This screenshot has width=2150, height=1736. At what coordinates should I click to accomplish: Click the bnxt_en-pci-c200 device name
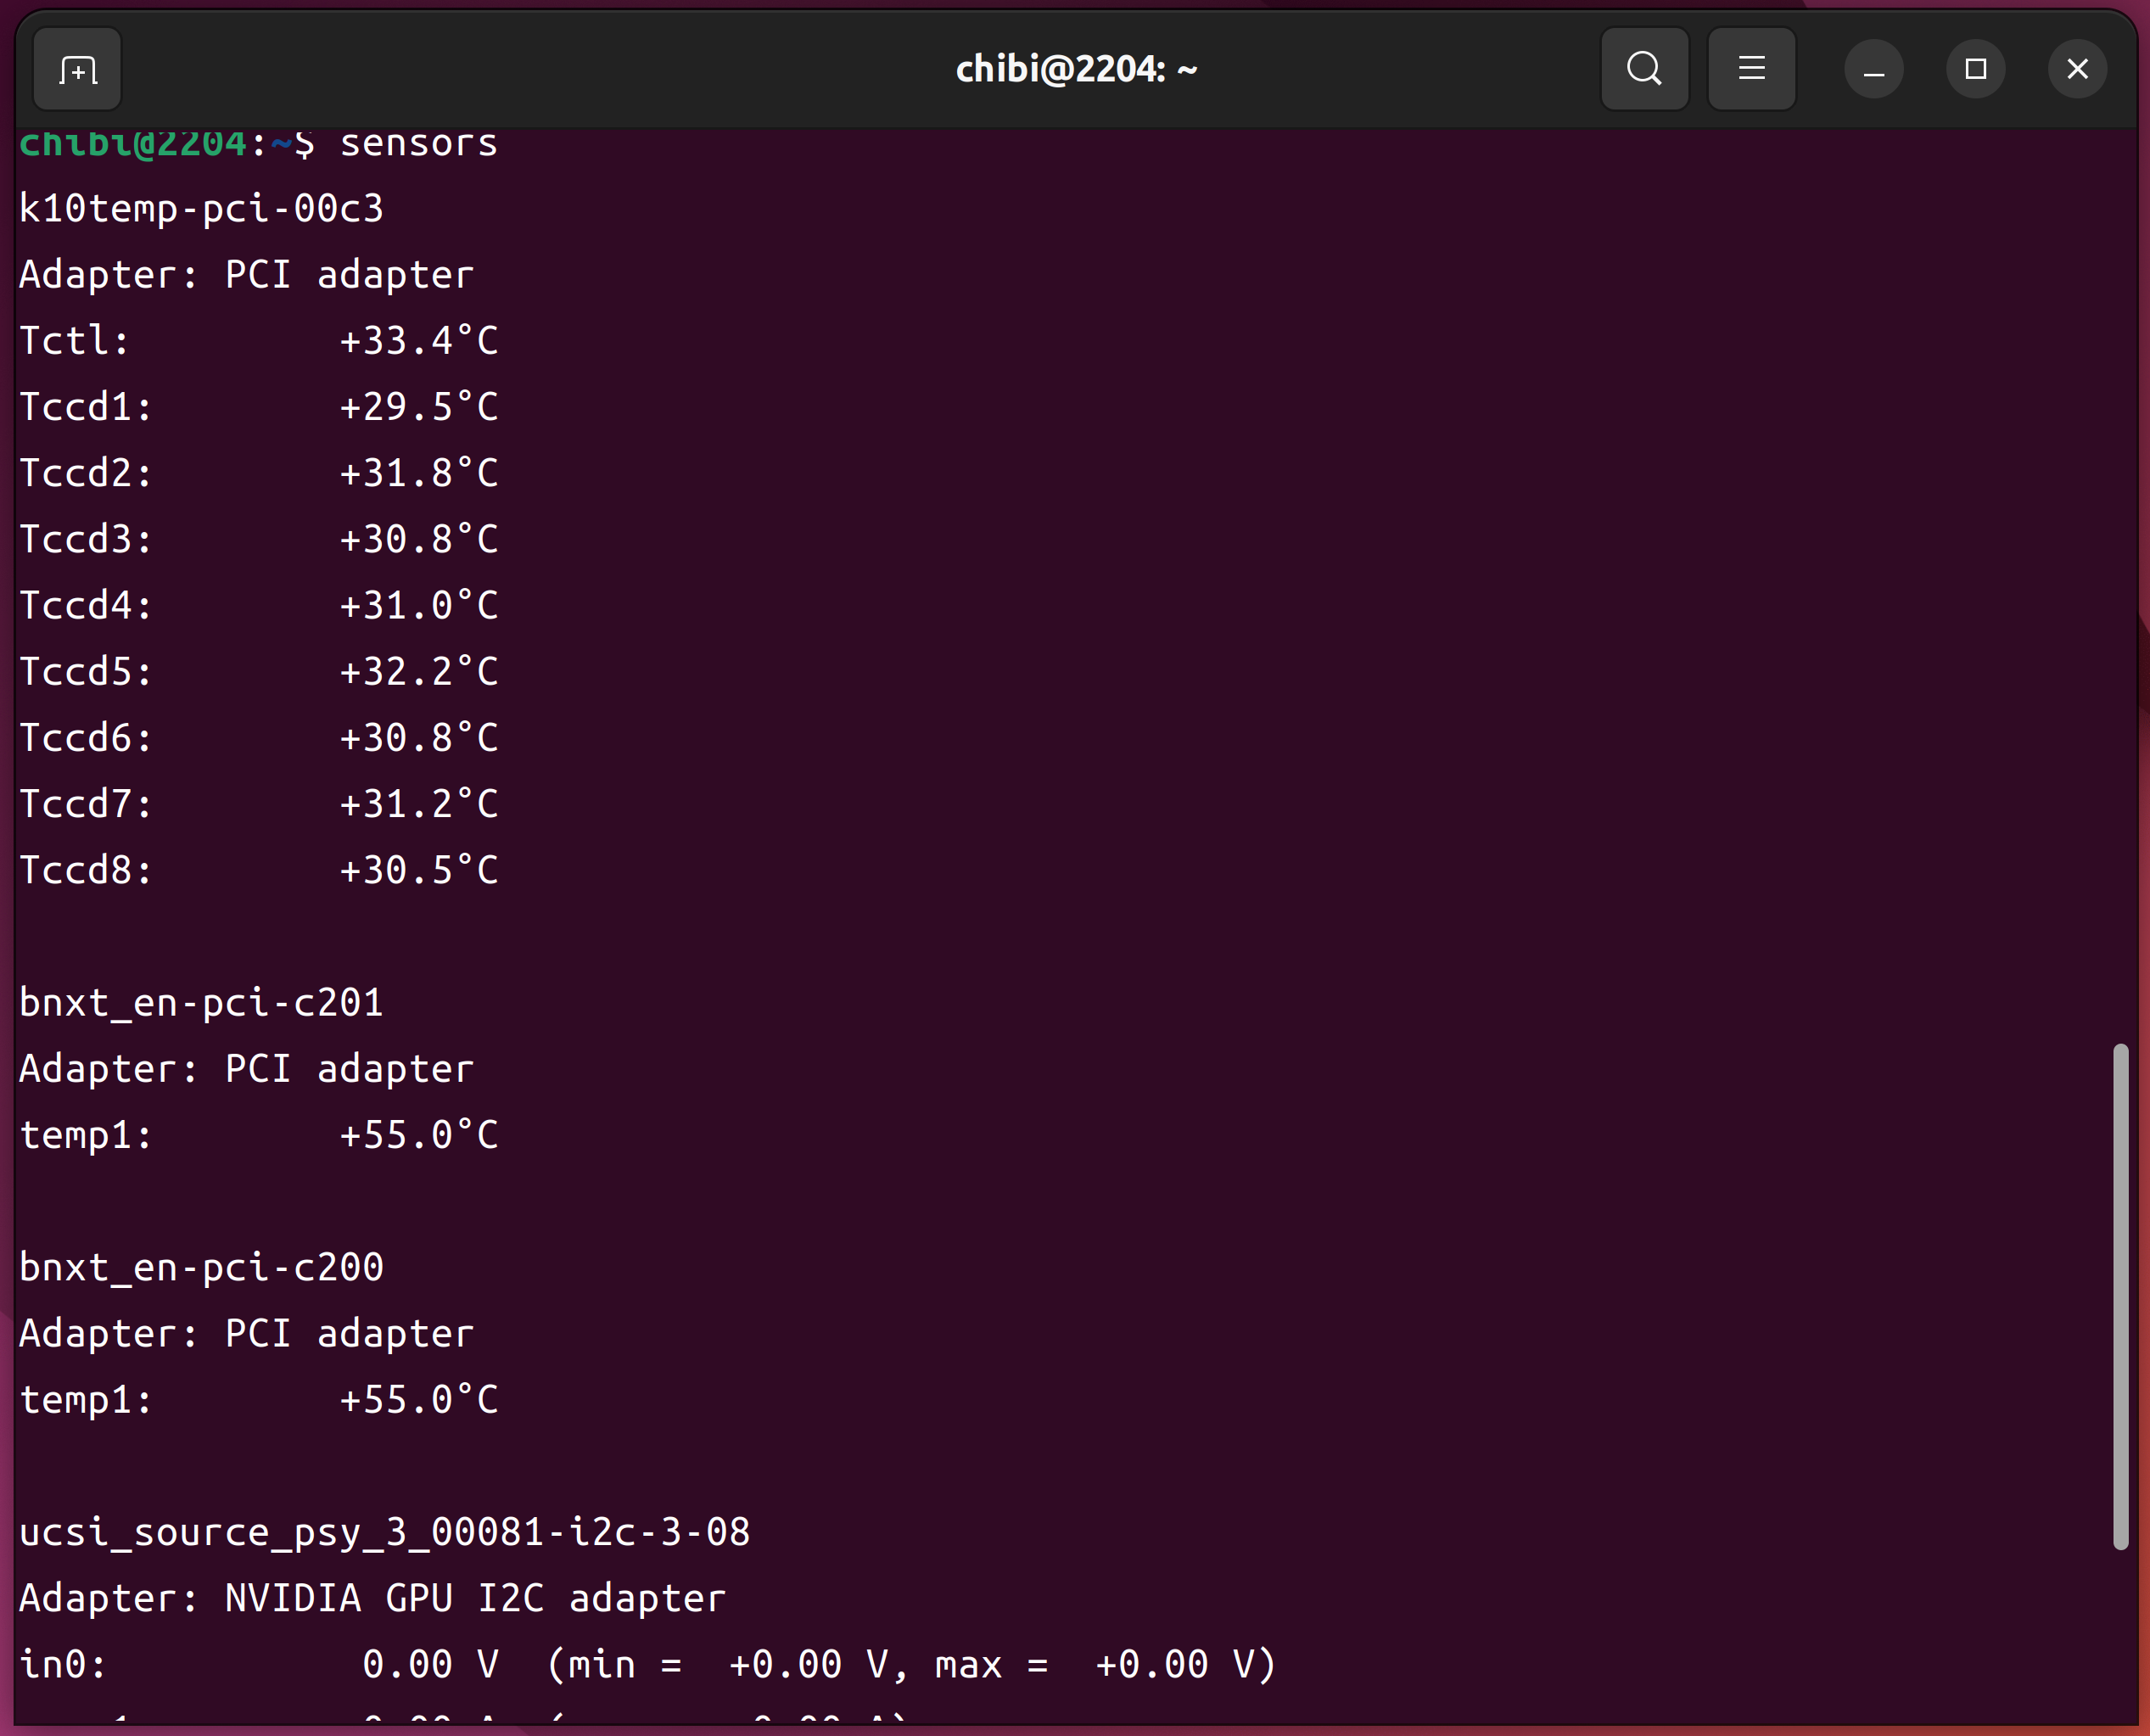tap(201, 1267)
